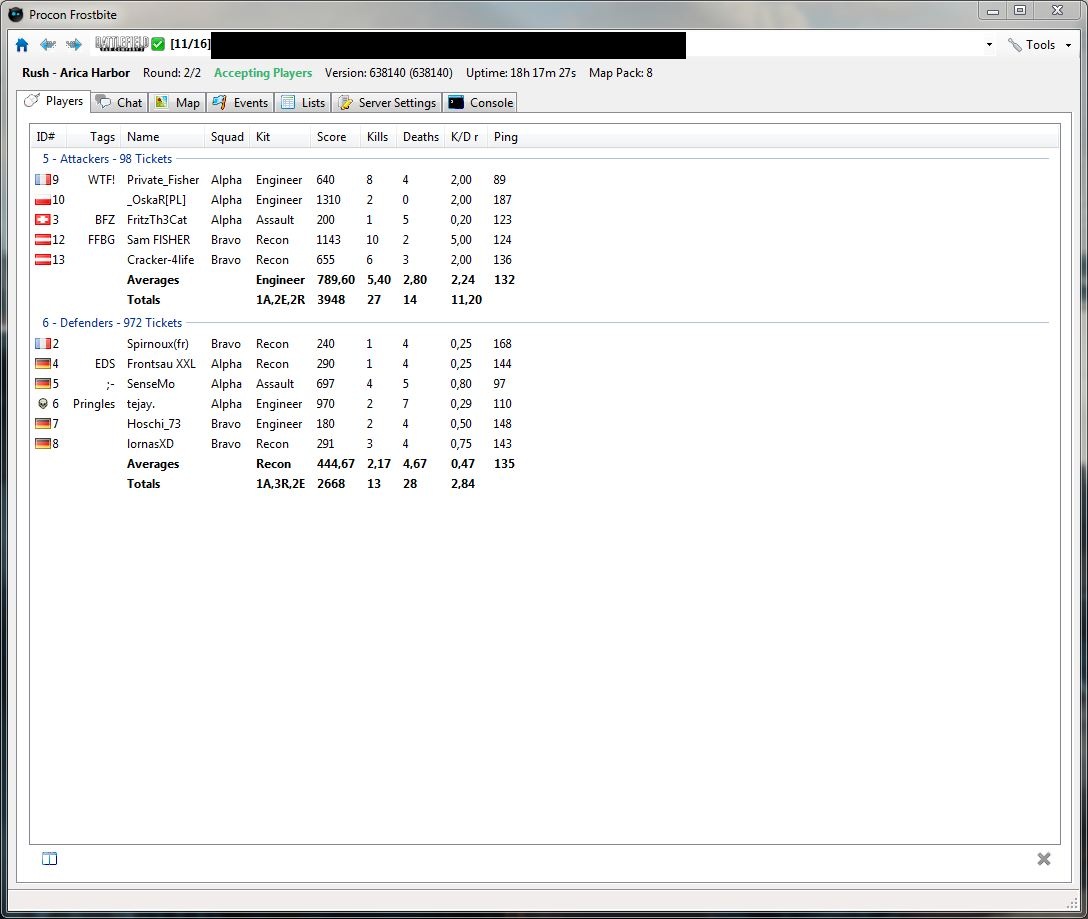Viewport: 1088px width, 919px height.
Task: Click the German flag for SenseMo
Action: (x=43, y=384)
